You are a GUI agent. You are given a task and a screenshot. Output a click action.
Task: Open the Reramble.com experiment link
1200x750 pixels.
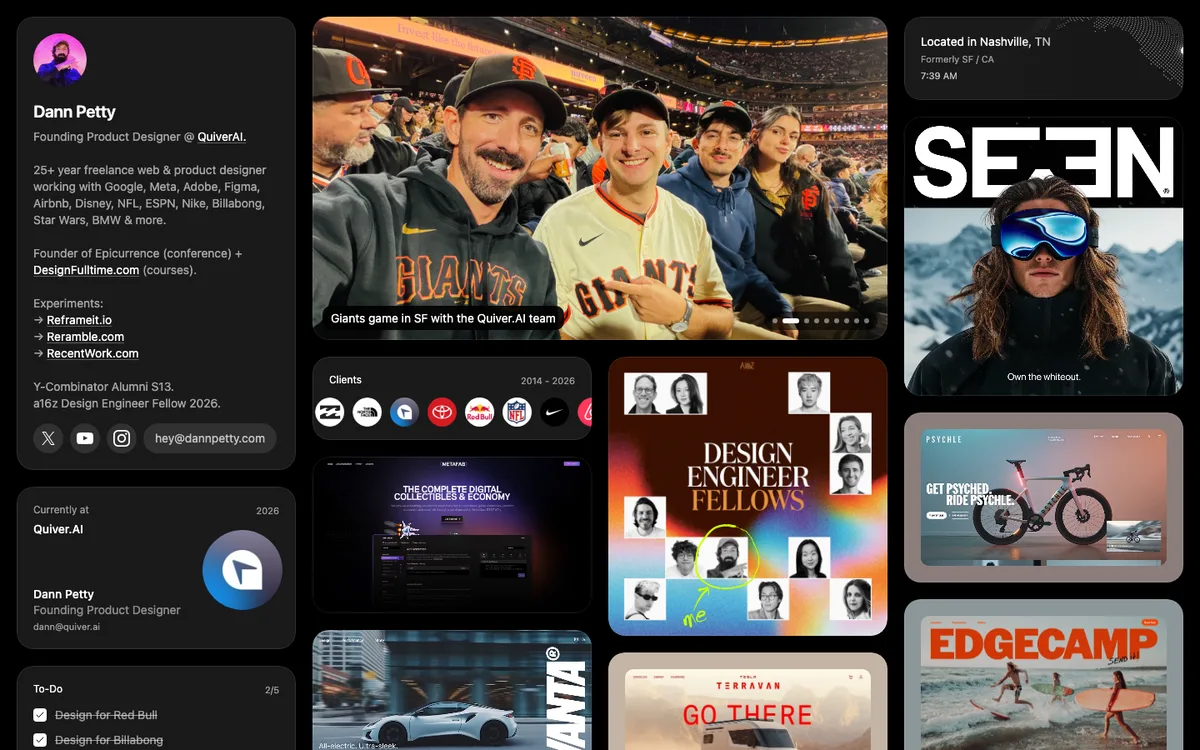click(85, 337)
